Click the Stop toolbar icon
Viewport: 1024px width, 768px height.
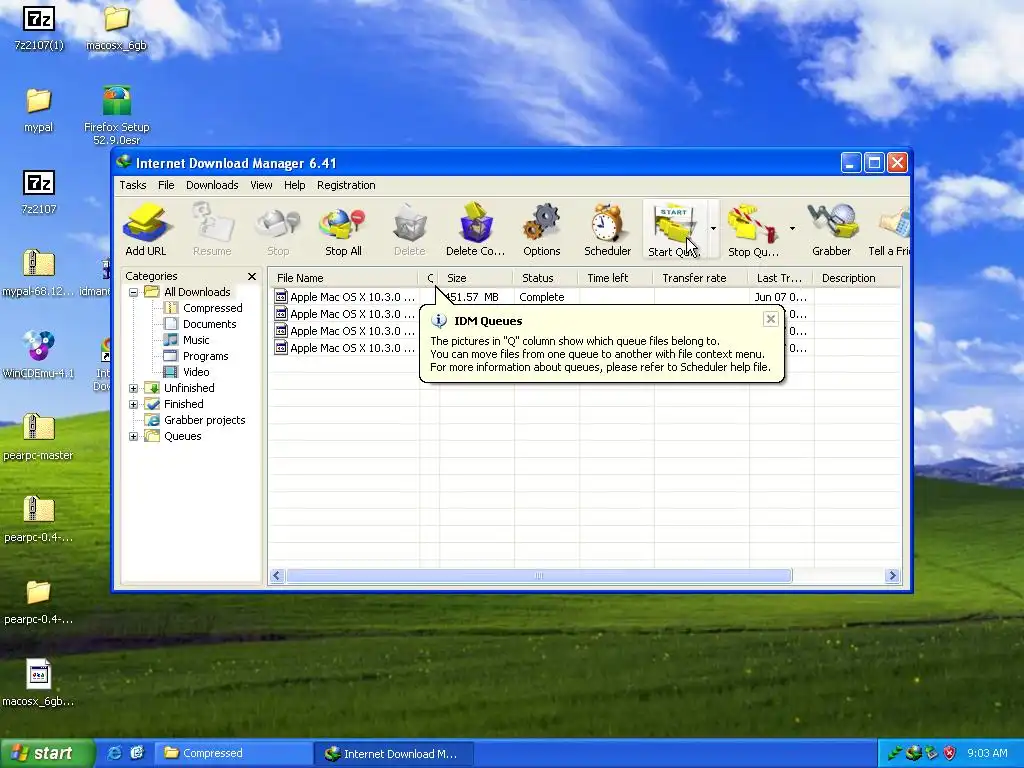pyautogui.click(x=278, y=229)
